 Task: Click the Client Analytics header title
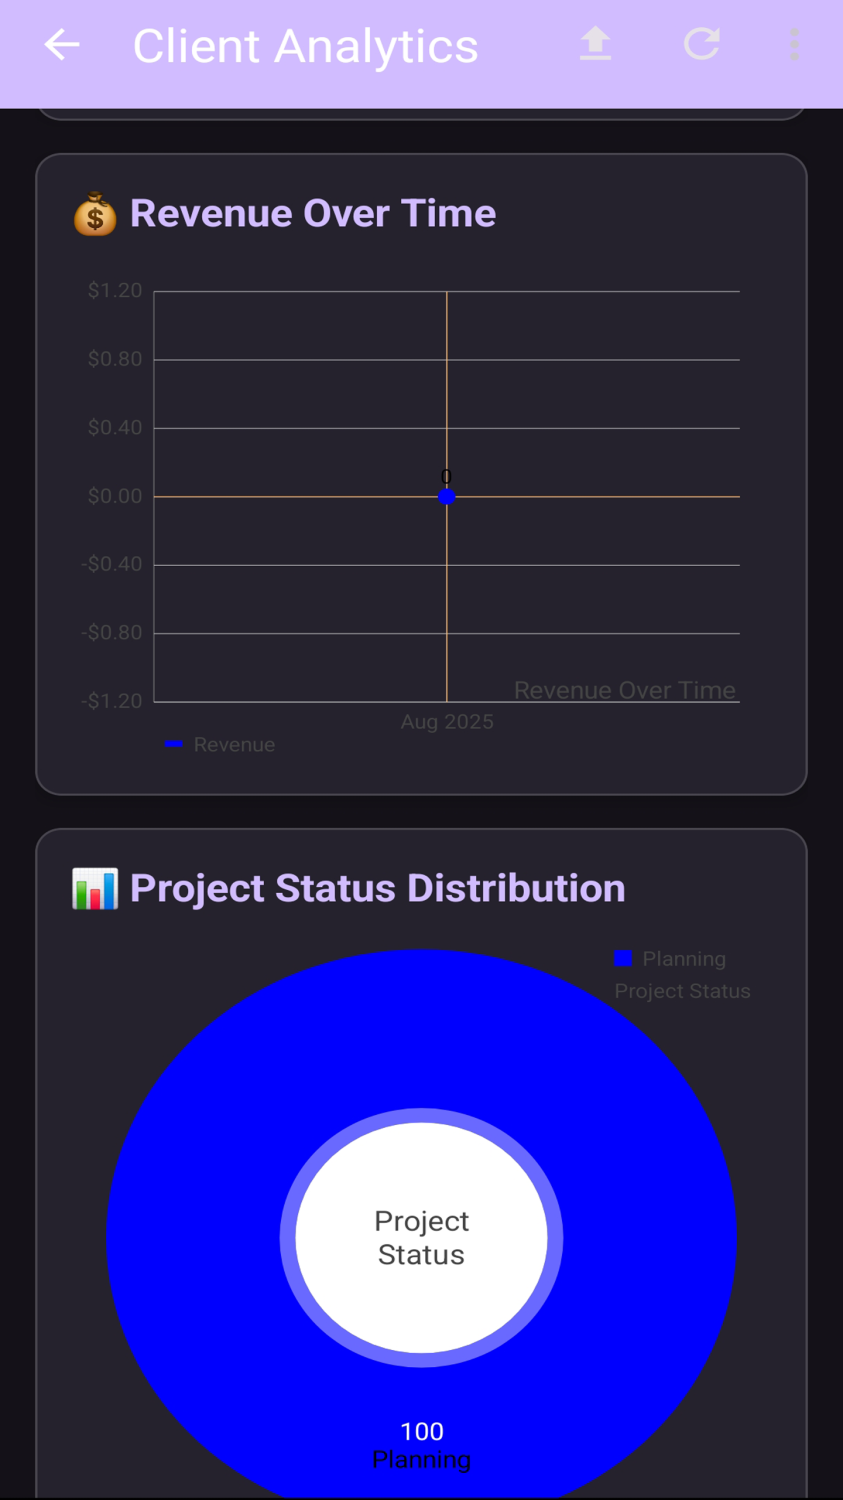pyautogui.click(x=305, y=46)
